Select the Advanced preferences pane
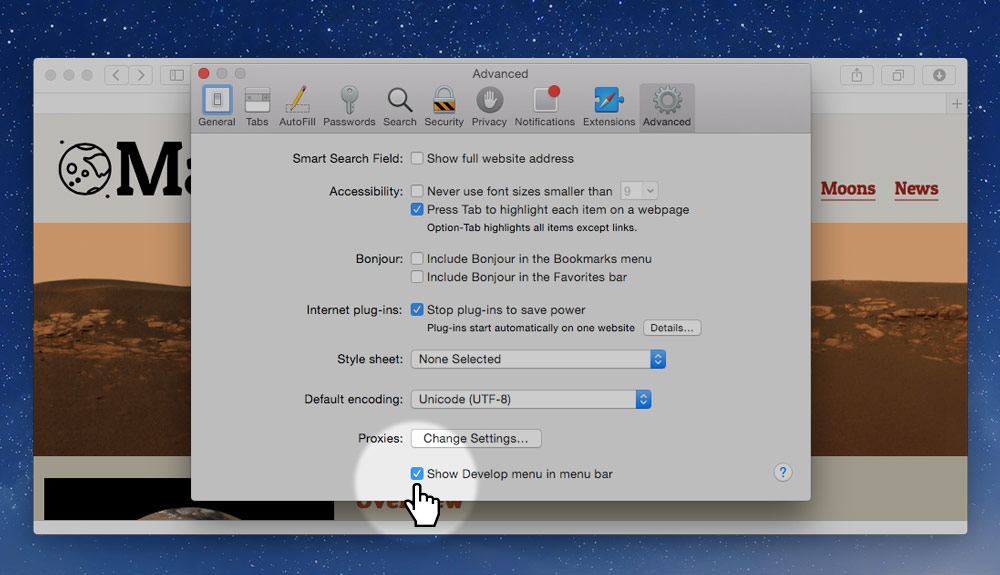The height and width of the screenshot is (575, 1000). click(666, 107)
